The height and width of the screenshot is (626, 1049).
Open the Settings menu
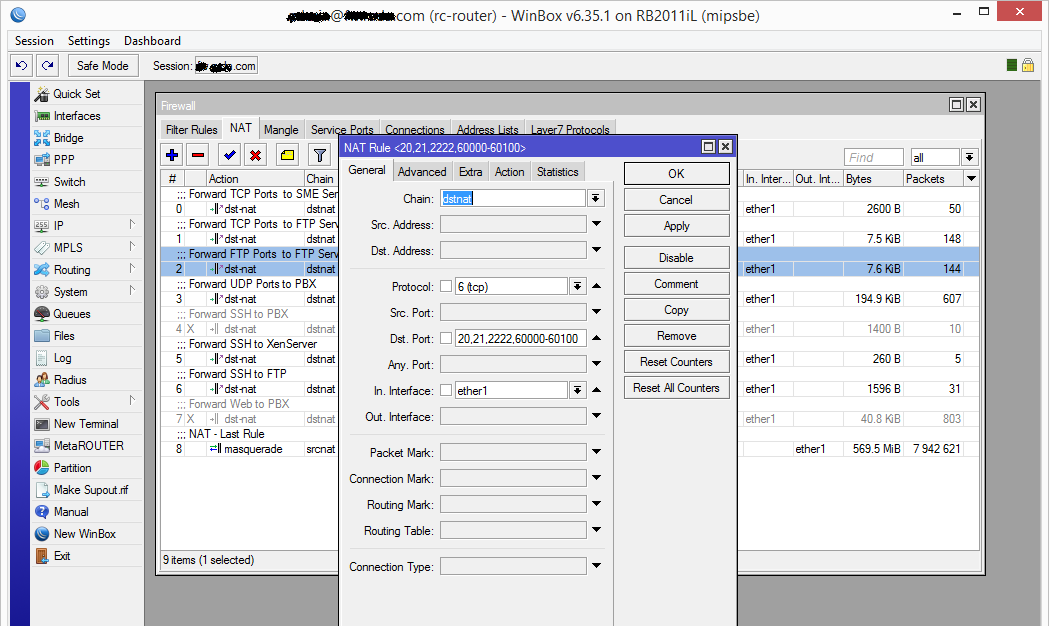pyautogui.click(x=88, y=41)
